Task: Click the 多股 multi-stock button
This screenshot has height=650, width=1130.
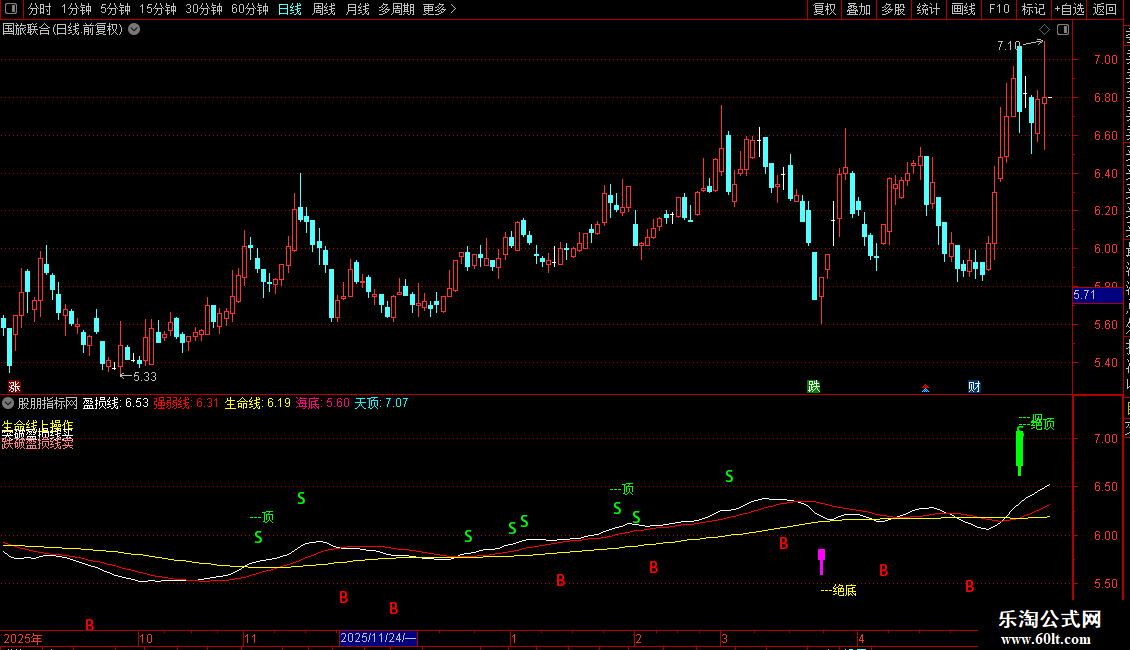Action: pos(894,9)
